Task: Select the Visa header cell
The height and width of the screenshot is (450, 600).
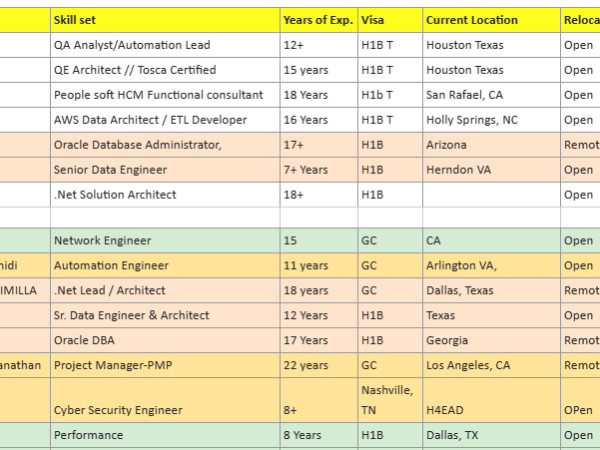Action: (x=389, y=20)
